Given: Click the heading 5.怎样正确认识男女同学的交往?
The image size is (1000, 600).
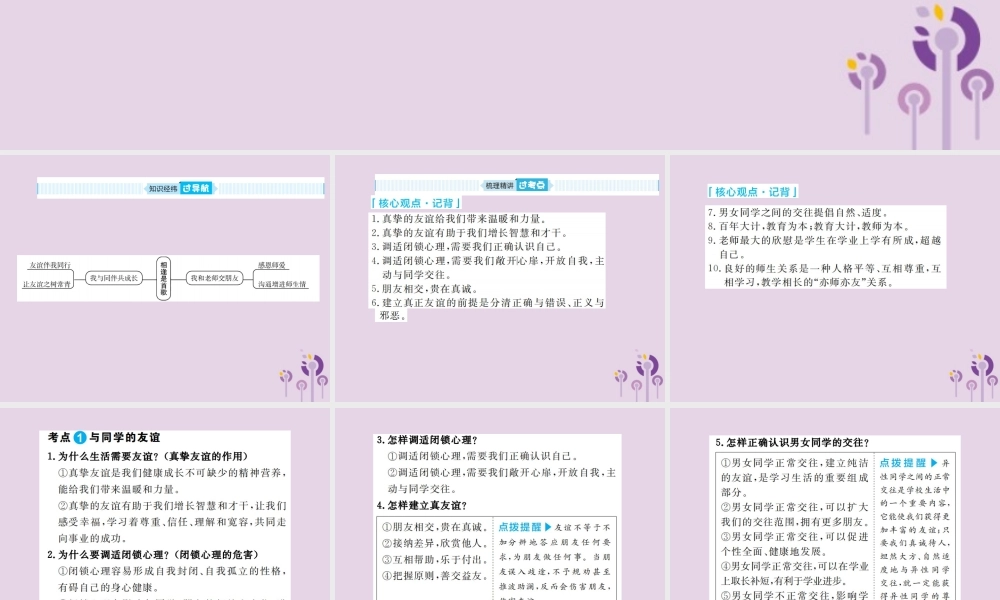Looking at the screenshot, I should [x=791, y=442].
